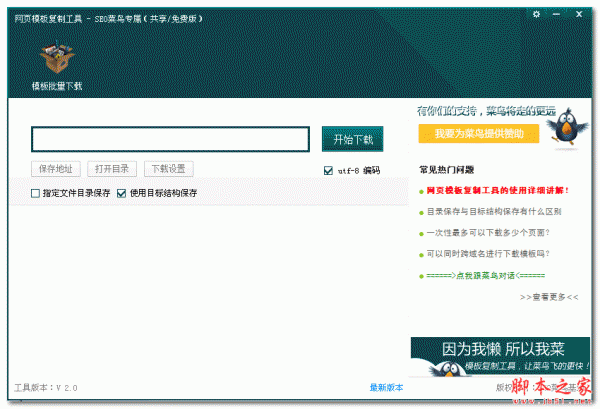Uncheck 使用目标结构保存 option
The width and height of the screenshot is (600, 409).
click(x=122, y=194)
